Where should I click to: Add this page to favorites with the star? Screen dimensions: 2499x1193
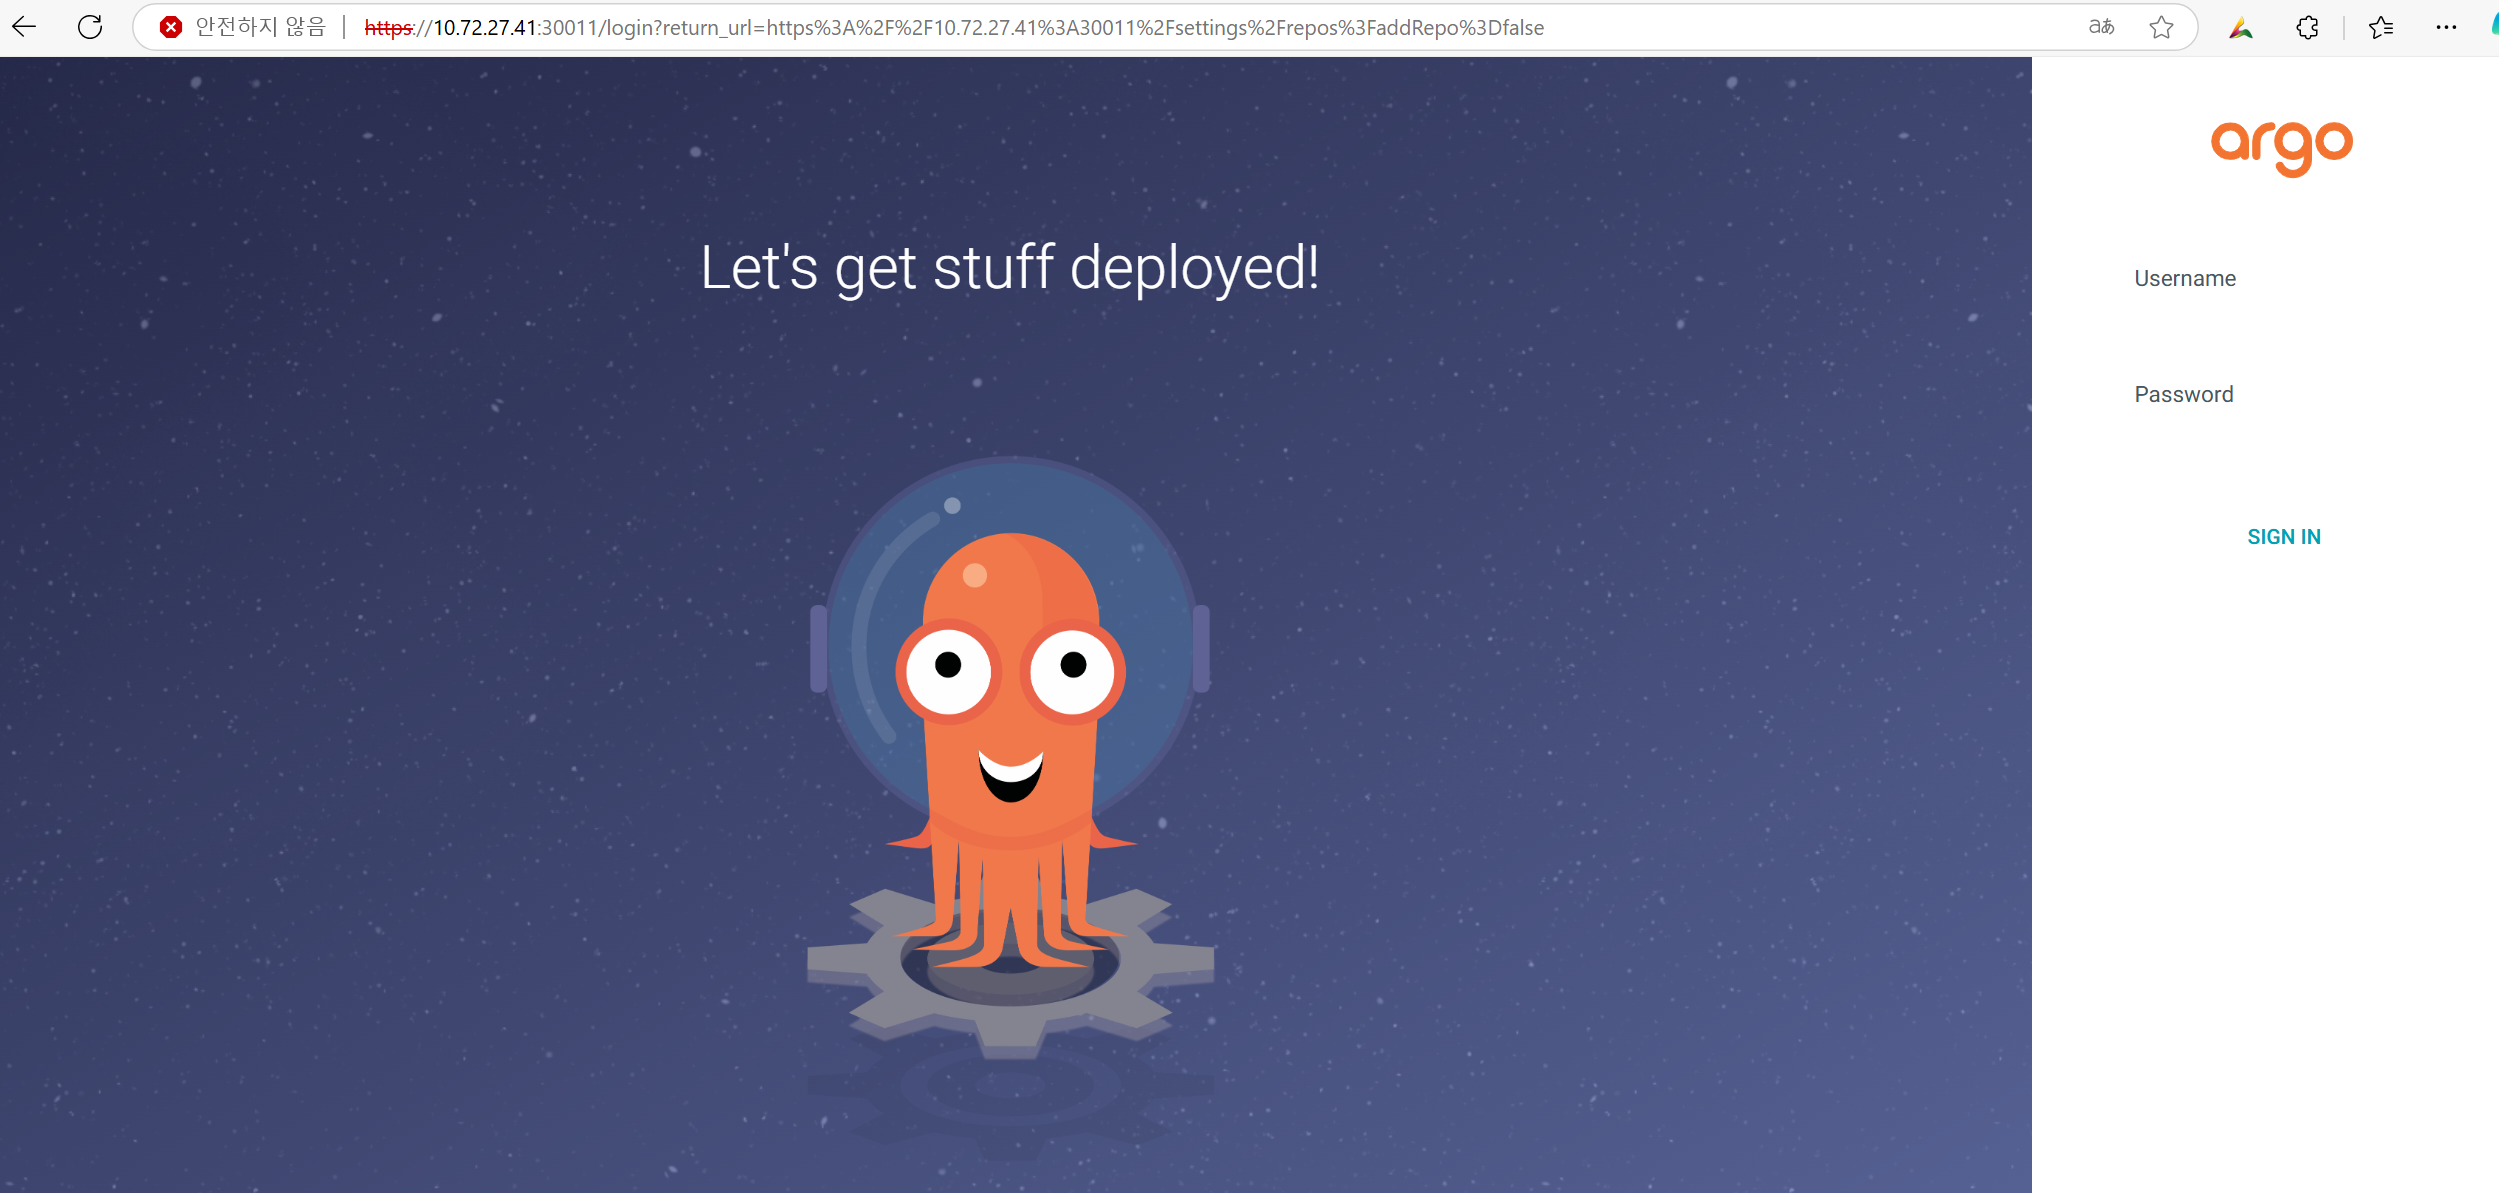pos(2161,27)
